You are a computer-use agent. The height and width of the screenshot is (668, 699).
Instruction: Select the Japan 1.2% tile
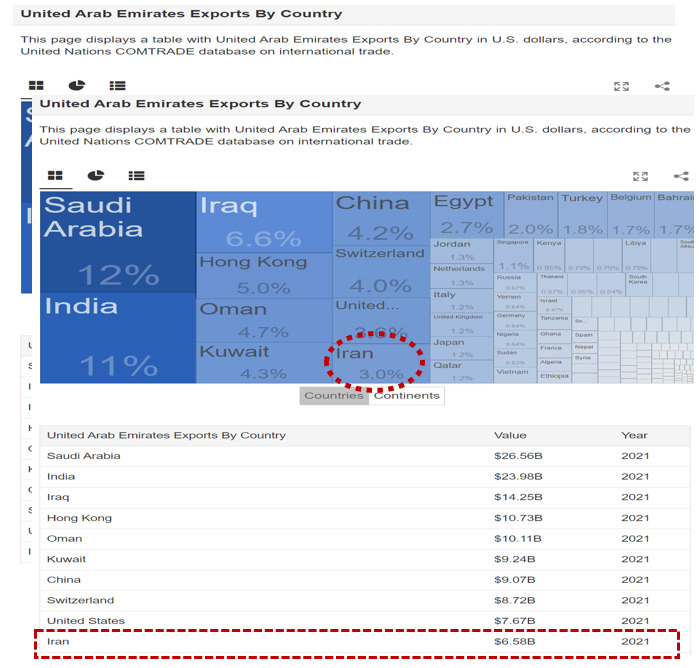[462, 348]
